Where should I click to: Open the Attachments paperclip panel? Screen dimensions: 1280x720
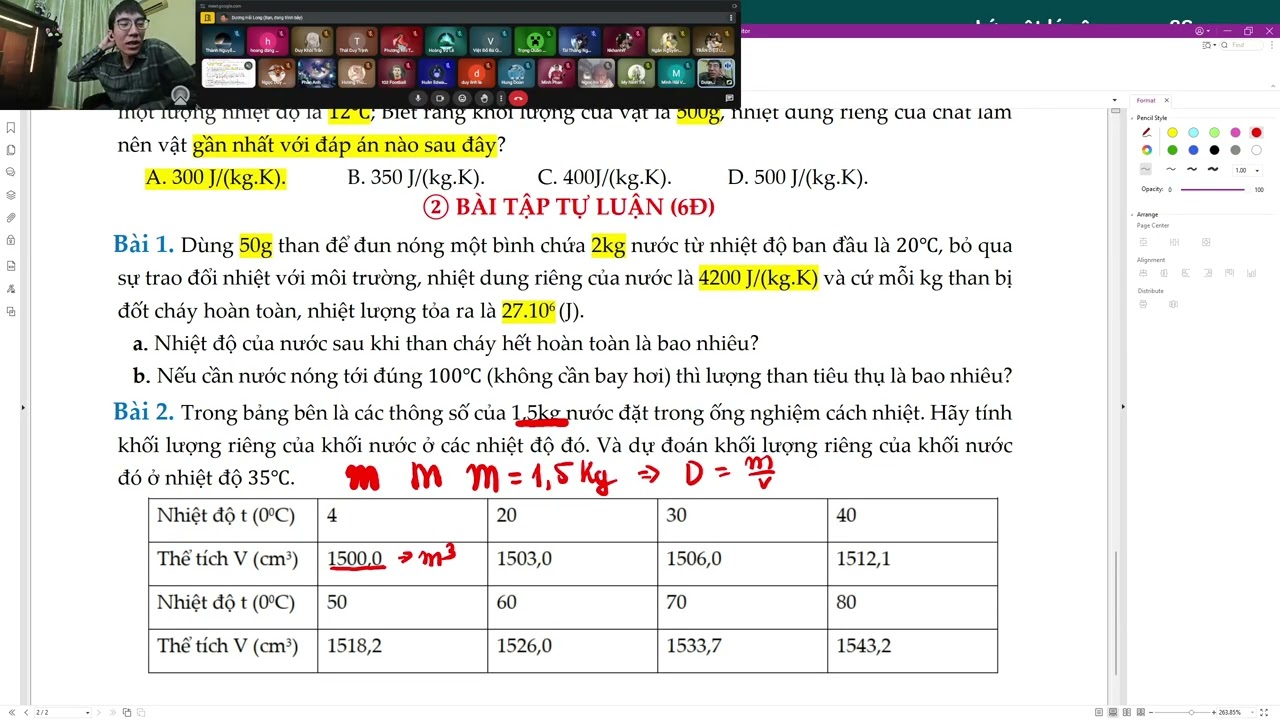11,217
